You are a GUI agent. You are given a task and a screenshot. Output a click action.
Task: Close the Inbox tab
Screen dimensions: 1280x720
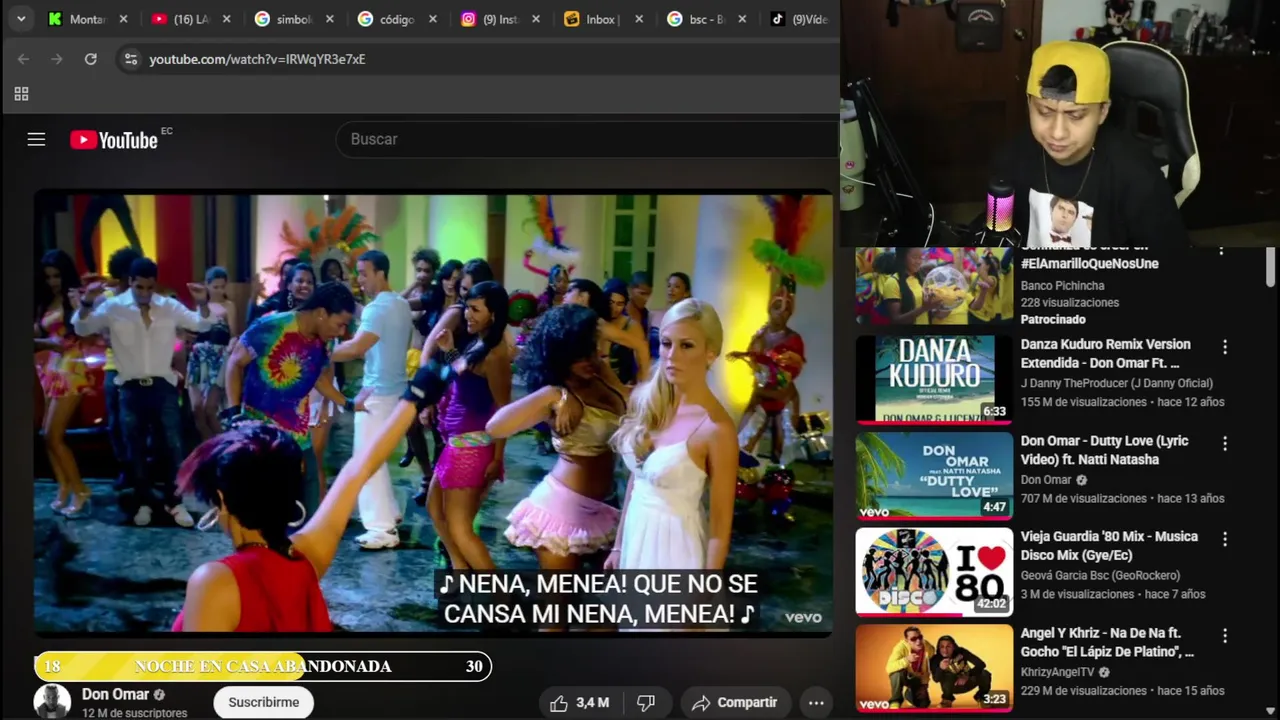(639, 19)
